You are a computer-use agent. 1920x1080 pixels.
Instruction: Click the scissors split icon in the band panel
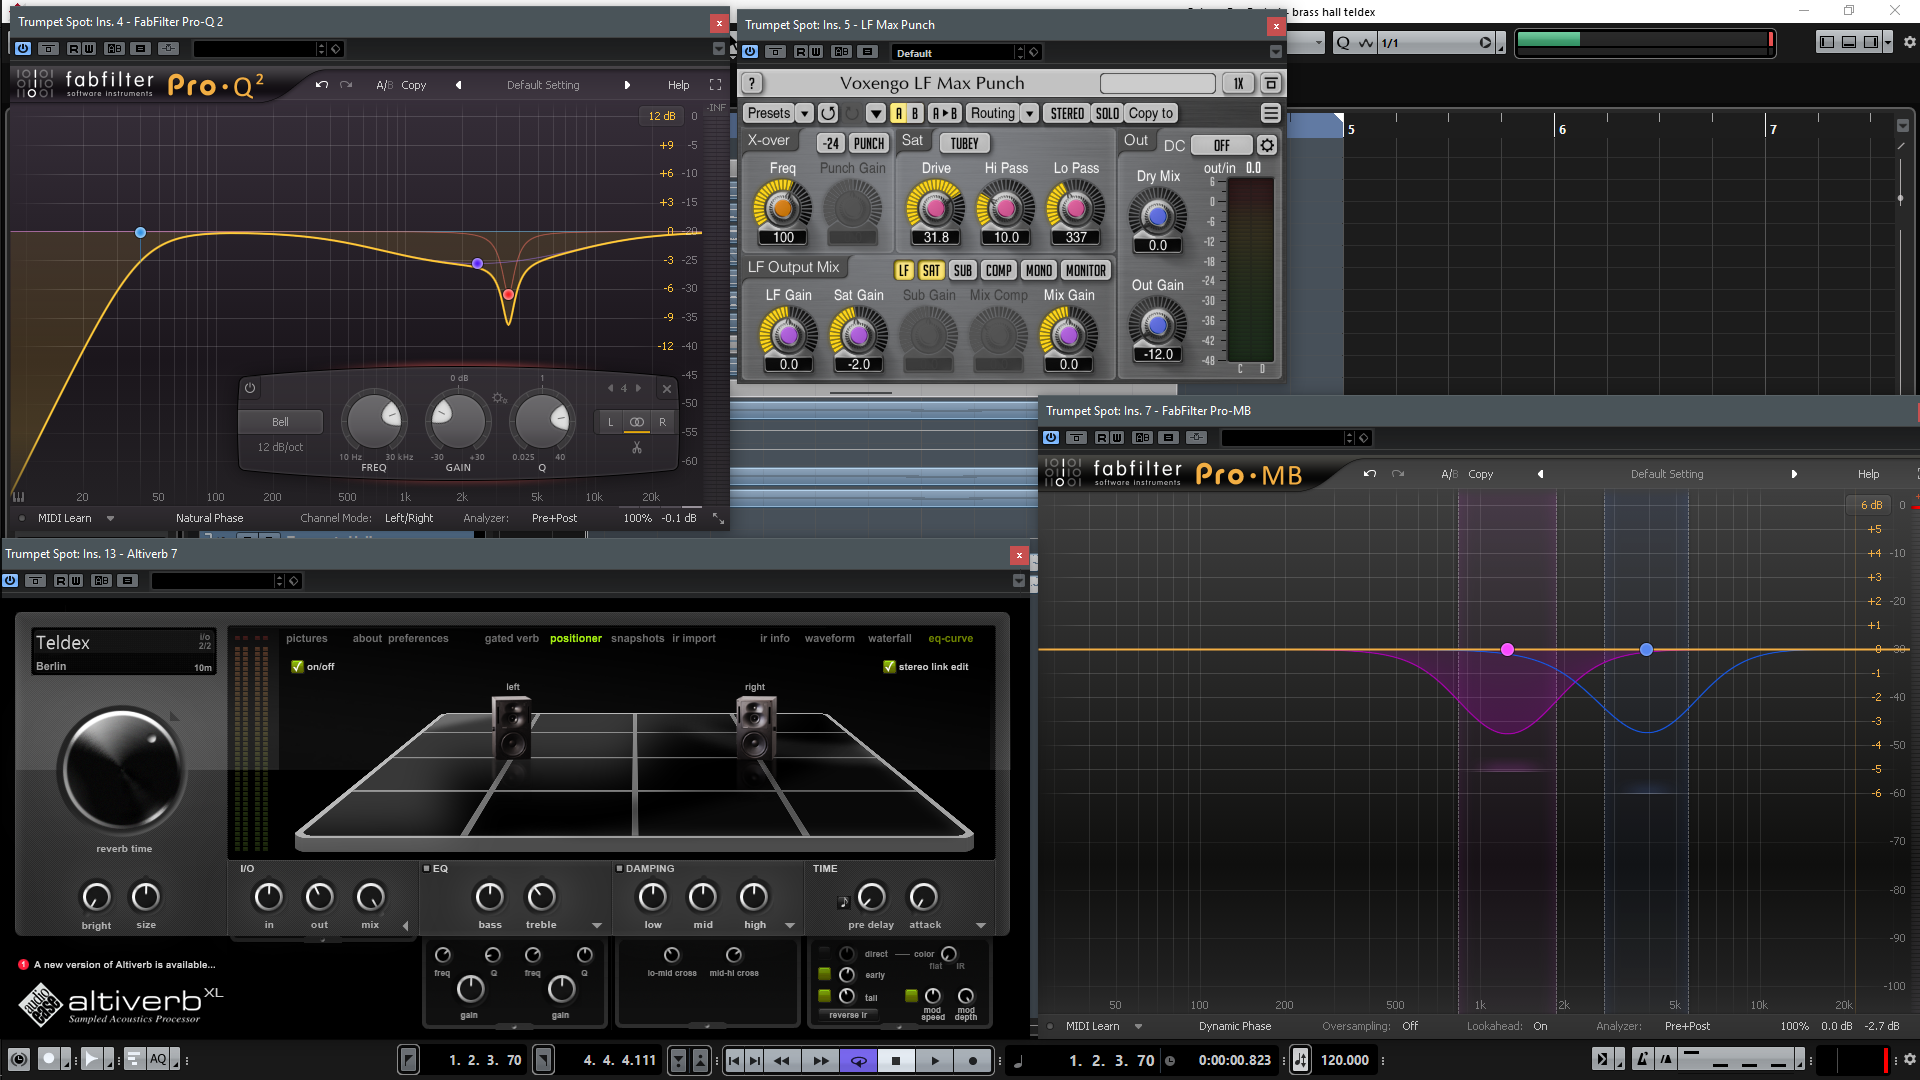[637, 447]
